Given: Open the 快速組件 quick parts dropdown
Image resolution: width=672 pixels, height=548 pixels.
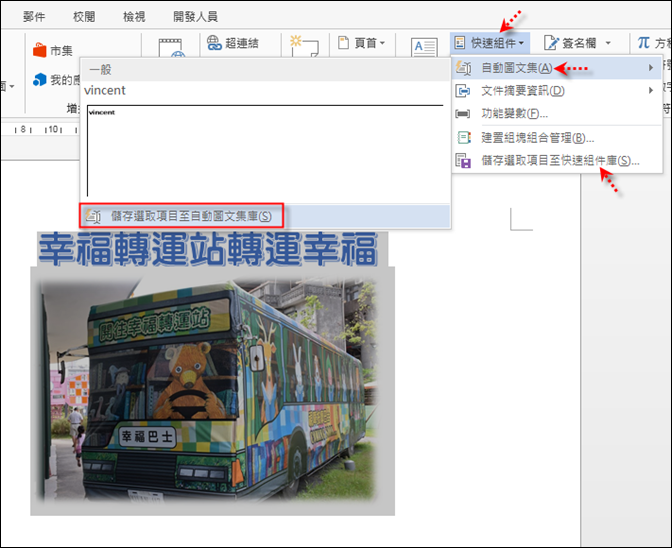Looking at the screenshot, I should [490, 43].
